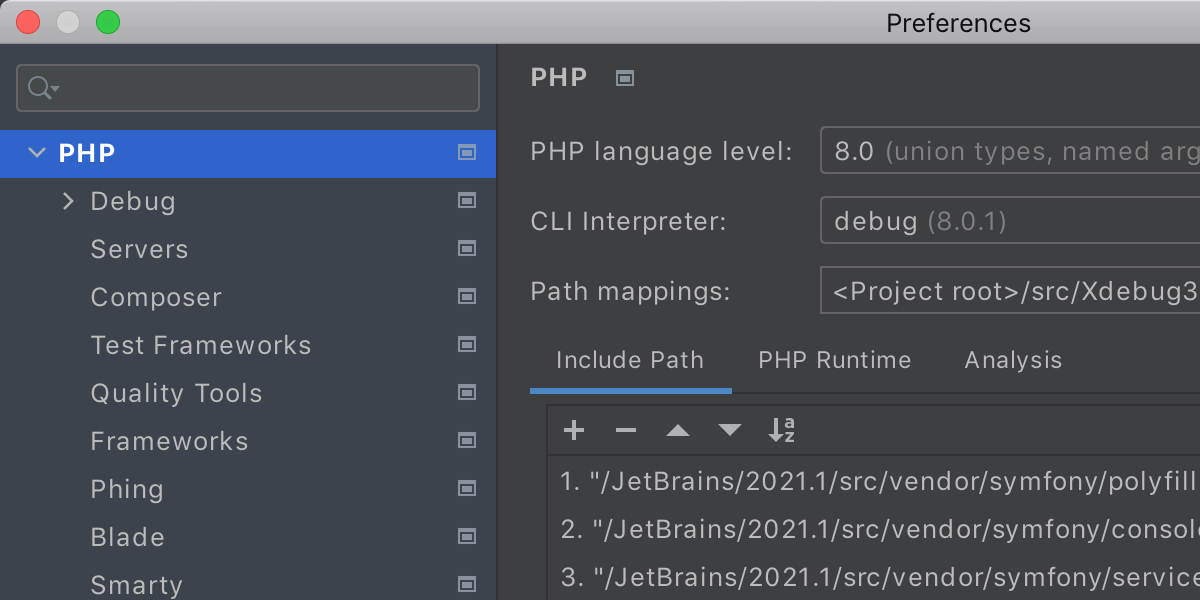Collapse the PHP tree node

tap(37, 153)
